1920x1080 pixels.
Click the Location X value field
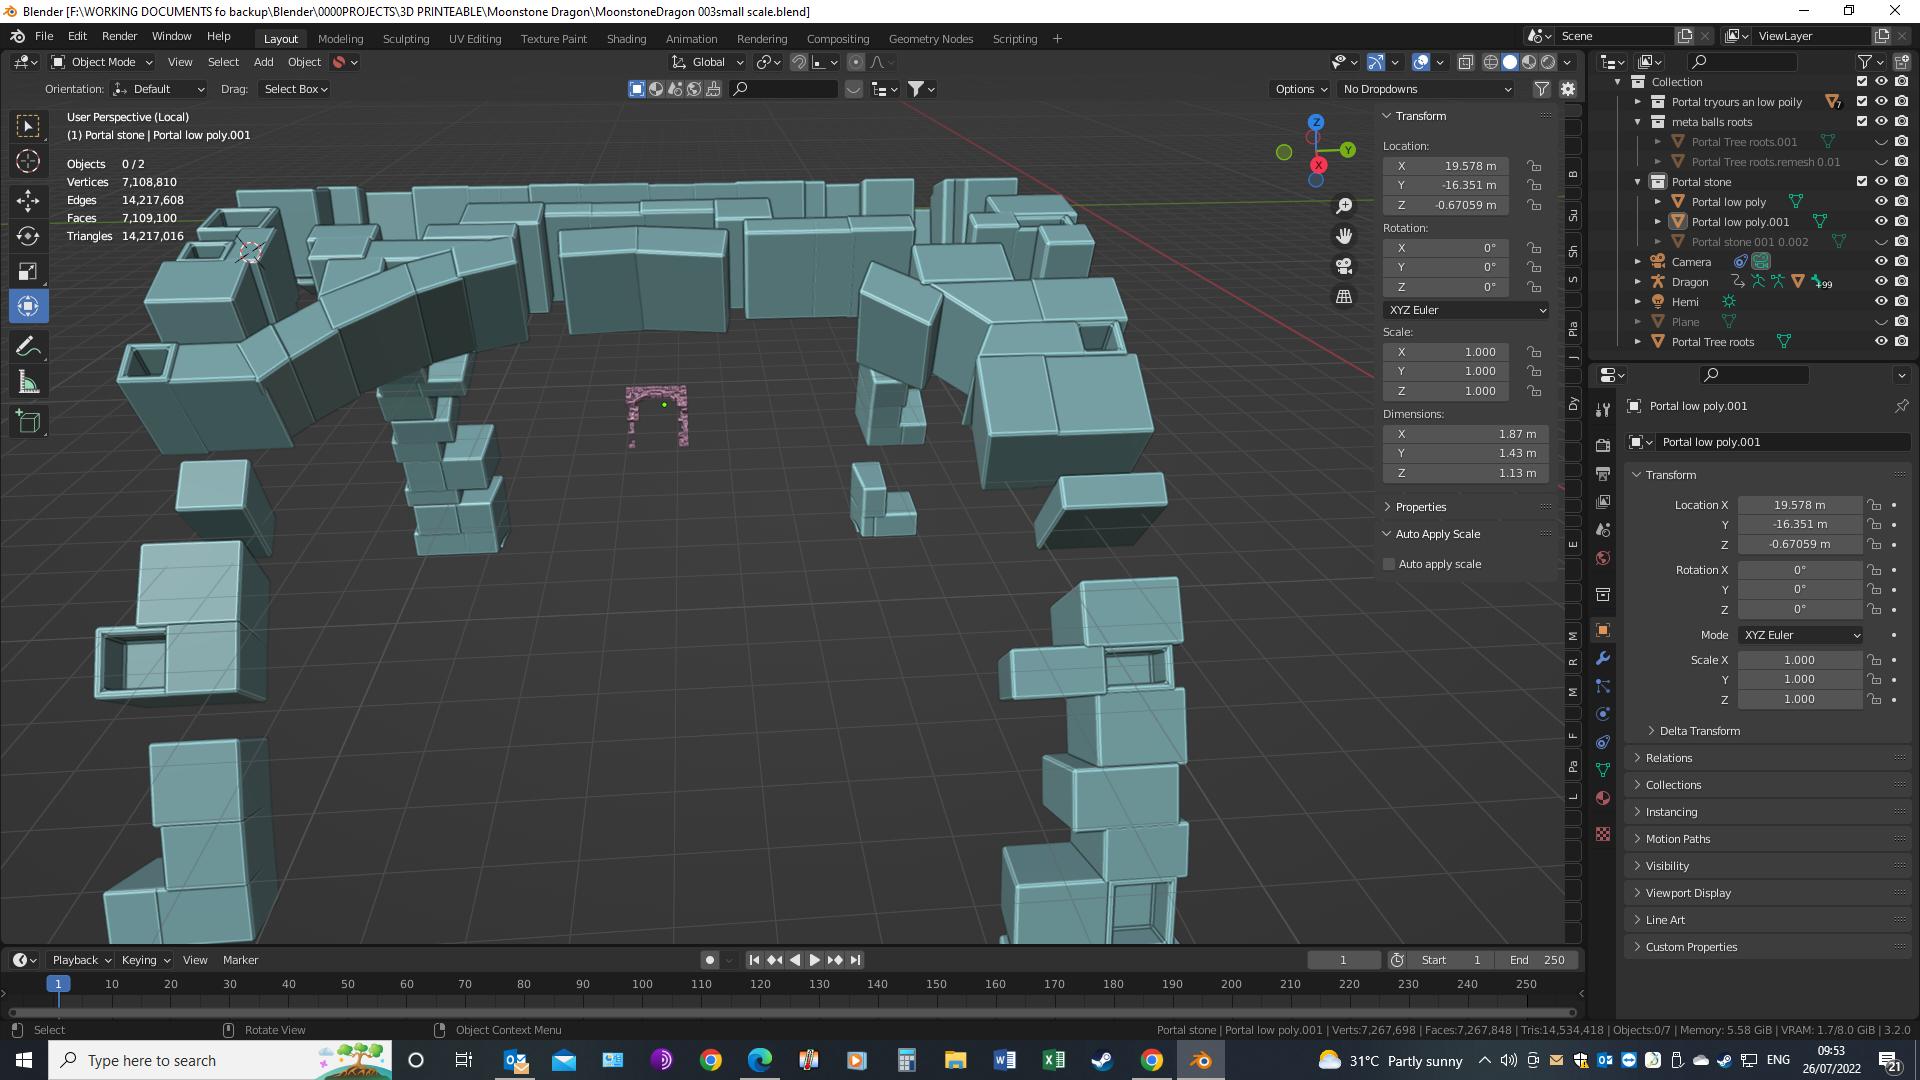click(x=1800, y=505)
